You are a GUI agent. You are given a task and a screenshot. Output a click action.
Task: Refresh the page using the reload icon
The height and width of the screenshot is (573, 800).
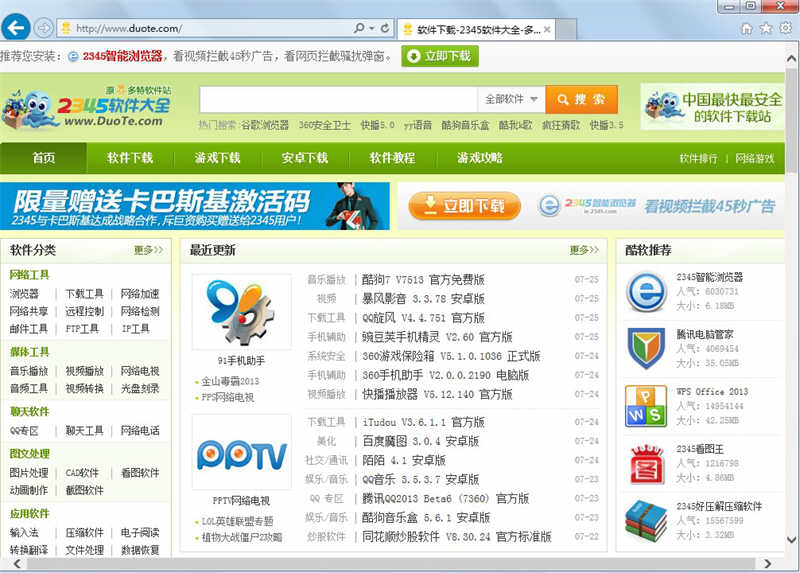click(x=385, y=28)
